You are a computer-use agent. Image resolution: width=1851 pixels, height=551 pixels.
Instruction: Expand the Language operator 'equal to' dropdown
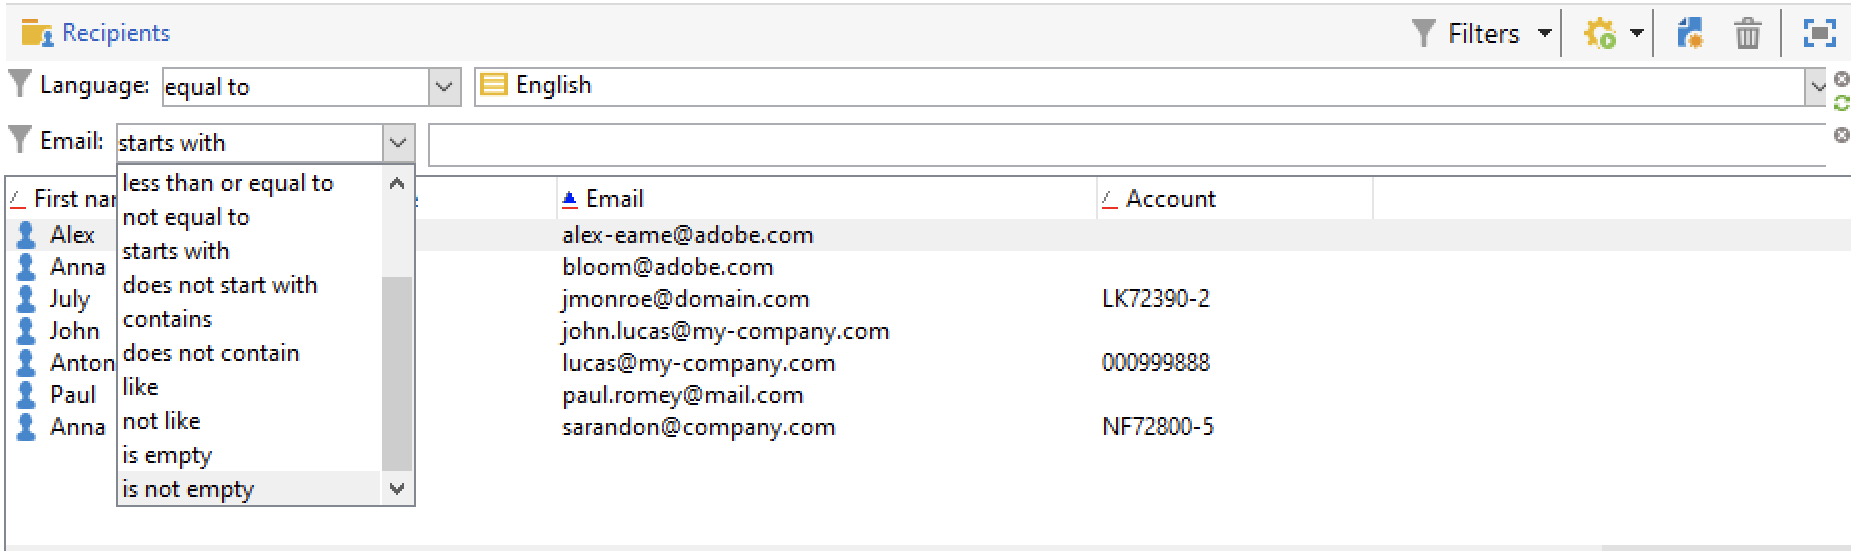(x=444, y=87)
